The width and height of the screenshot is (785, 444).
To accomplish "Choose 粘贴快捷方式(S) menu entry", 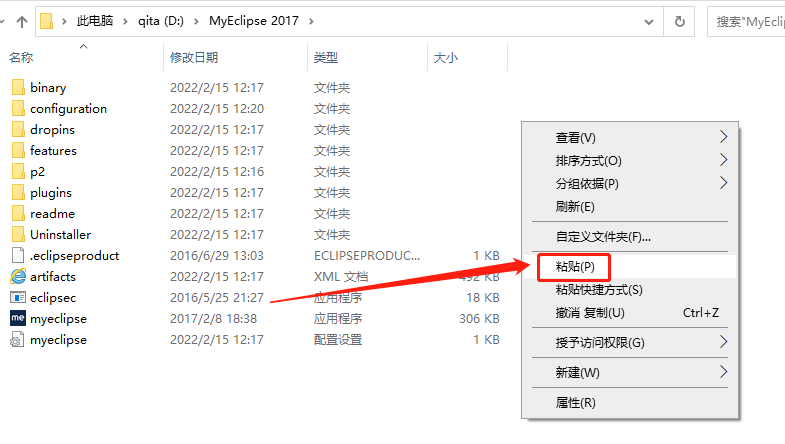I will 630,290.
